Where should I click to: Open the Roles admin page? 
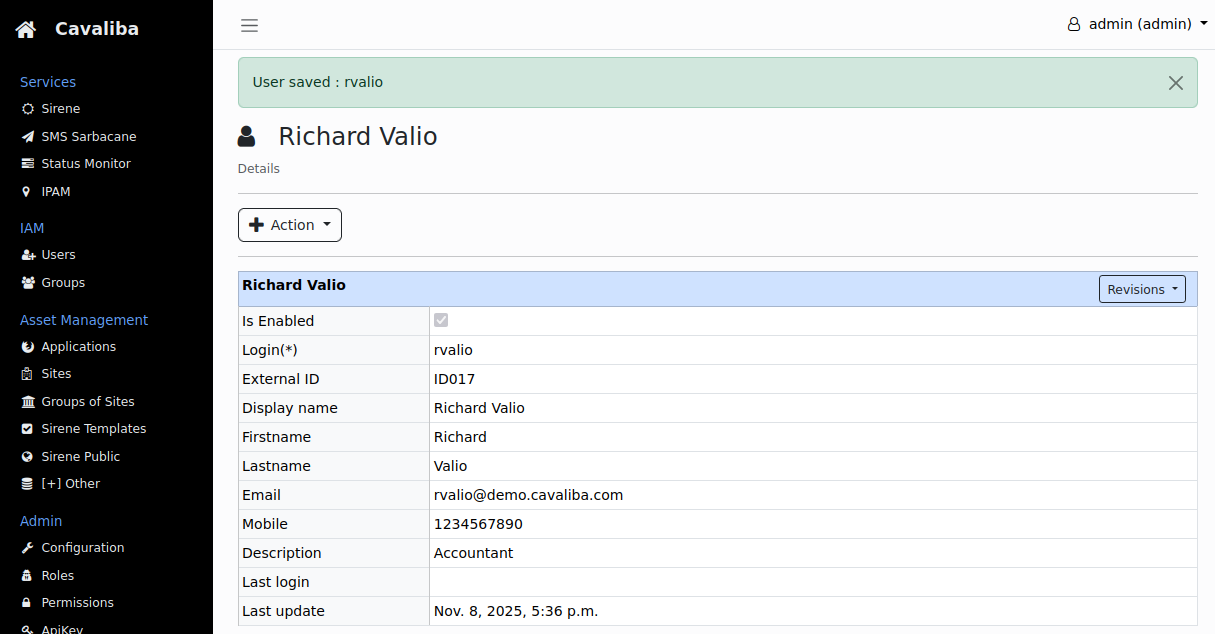point(57,576)
